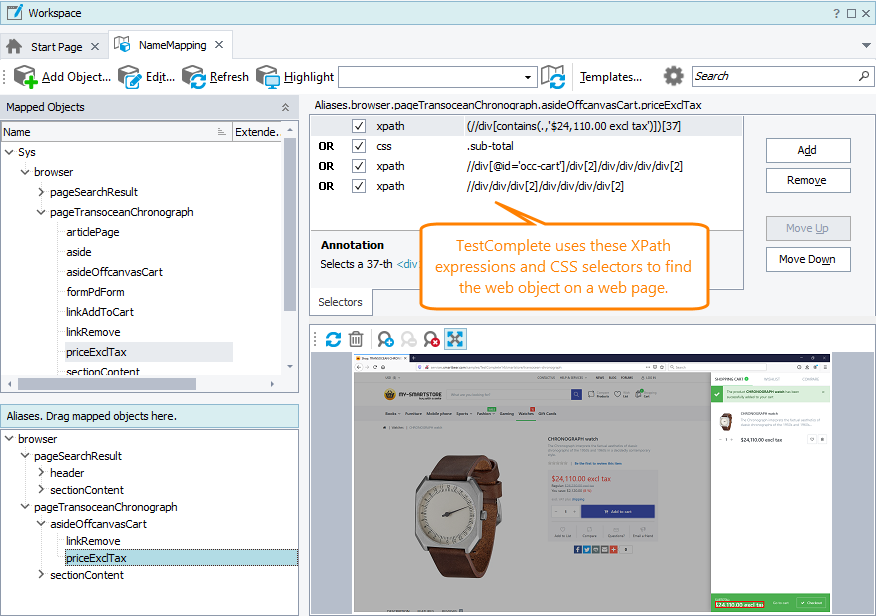Refresh the object preview image
This screenshot has width=876, height=616.
tap(333, 340)
